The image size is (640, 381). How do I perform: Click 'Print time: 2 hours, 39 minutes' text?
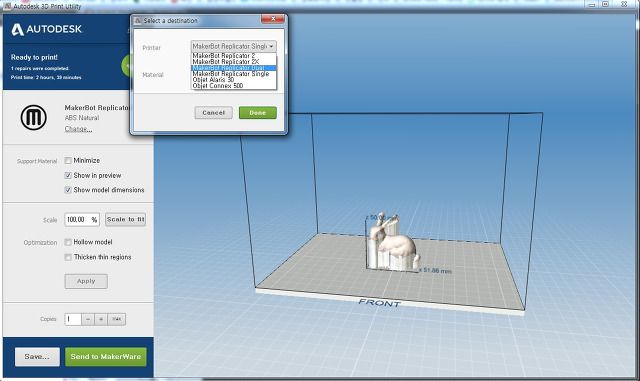pyautogui.click(x=46, y=77)
